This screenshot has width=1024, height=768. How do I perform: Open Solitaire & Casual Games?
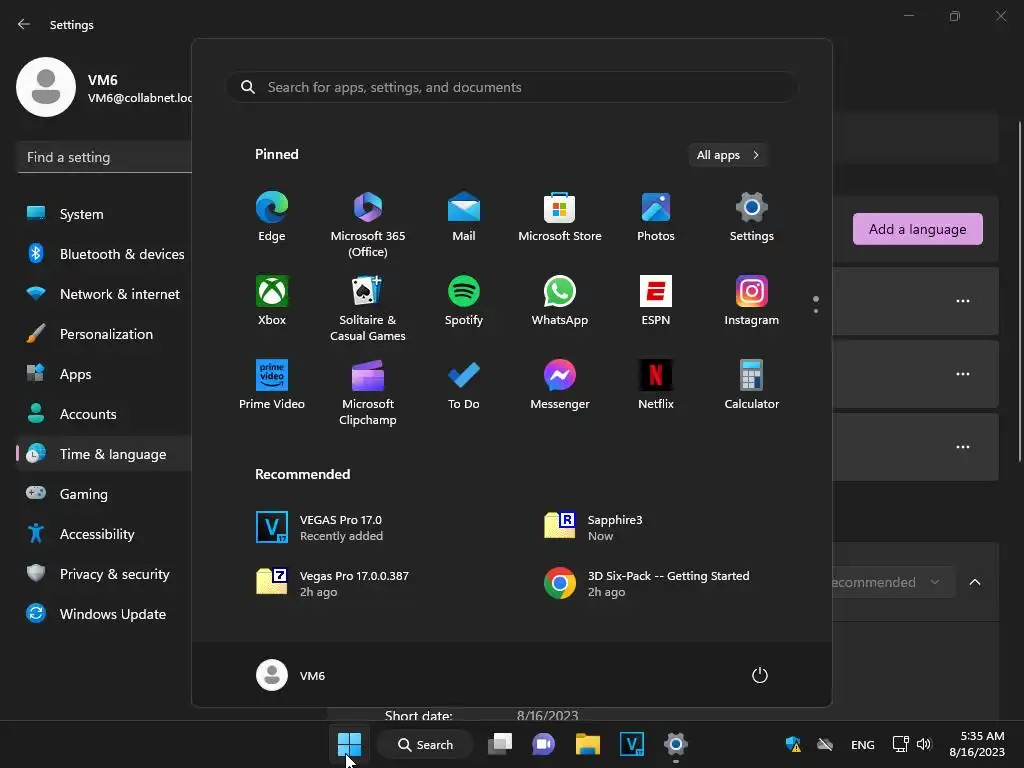tap(368, 308)
